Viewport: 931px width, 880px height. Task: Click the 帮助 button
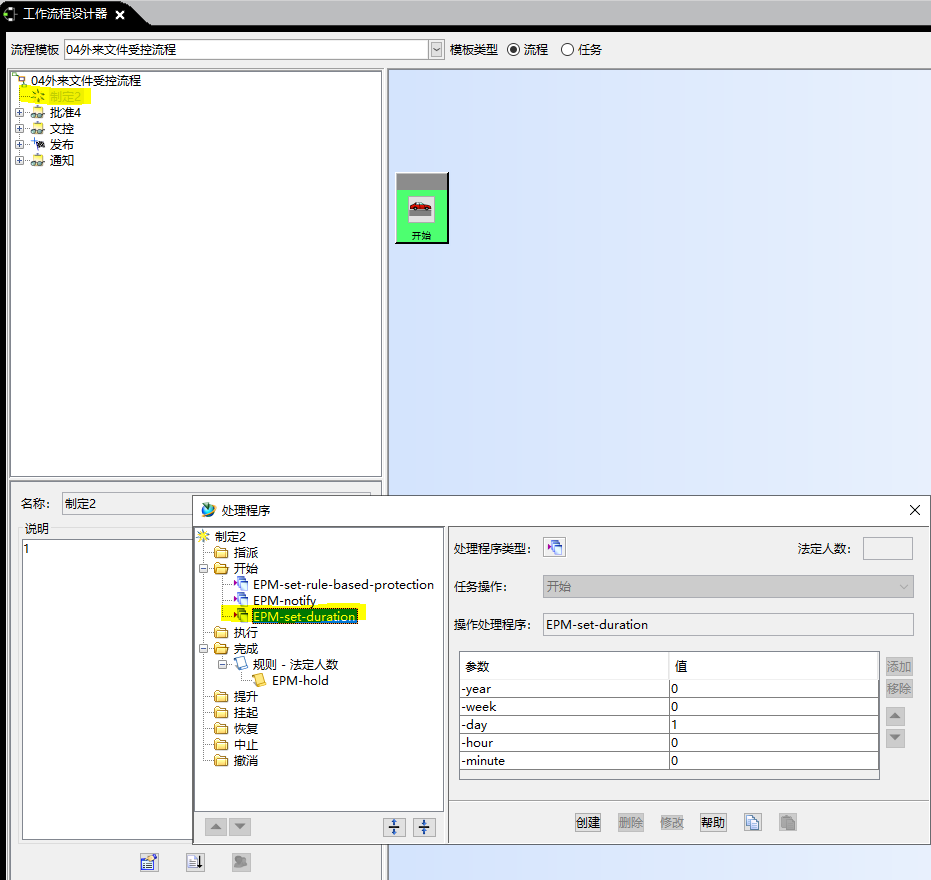point(713,822)
